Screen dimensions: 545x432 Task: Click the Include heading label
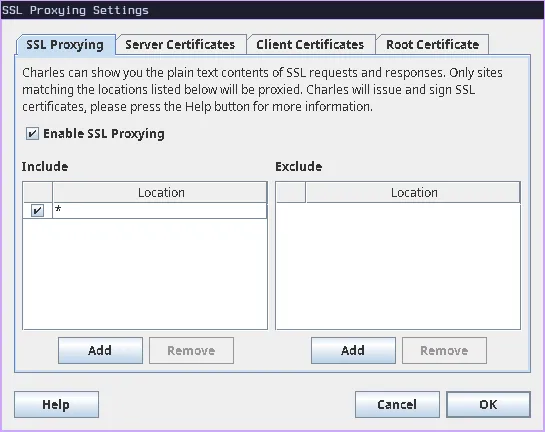45,166
